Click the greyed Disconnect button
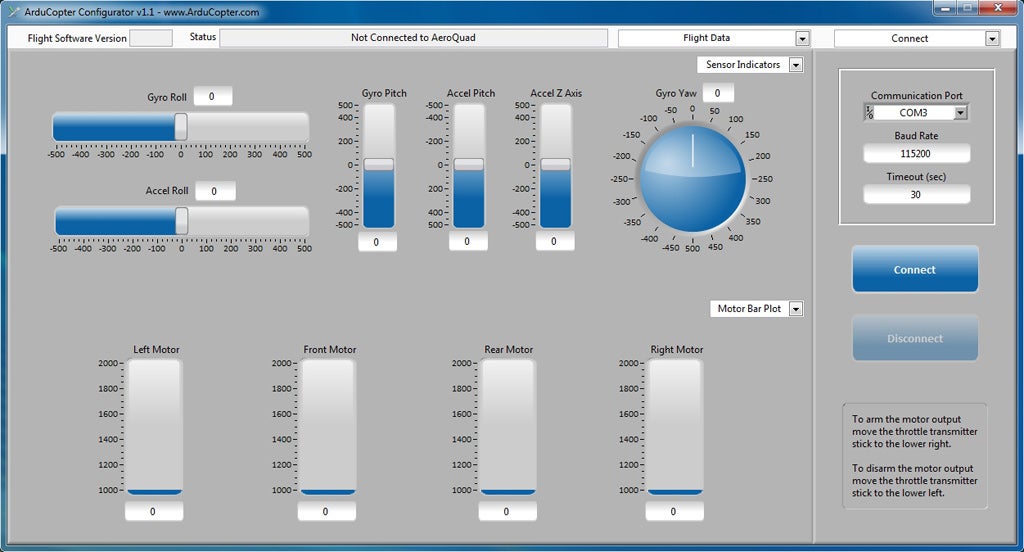Image resolution: width=1024 pixels, height=552 pixels. 914,338
